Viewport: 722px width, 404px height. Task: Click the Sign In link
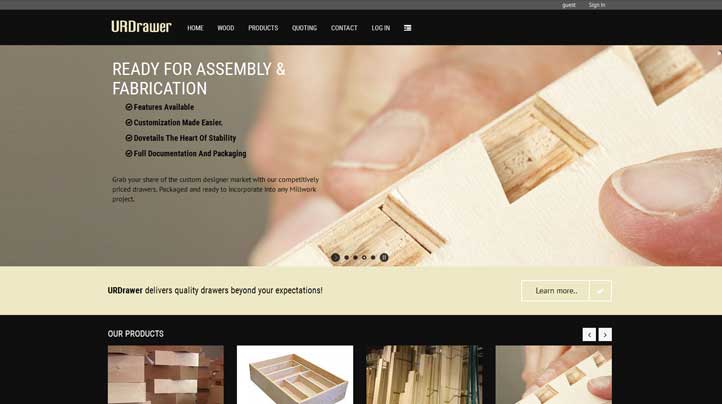click(597, 5)
